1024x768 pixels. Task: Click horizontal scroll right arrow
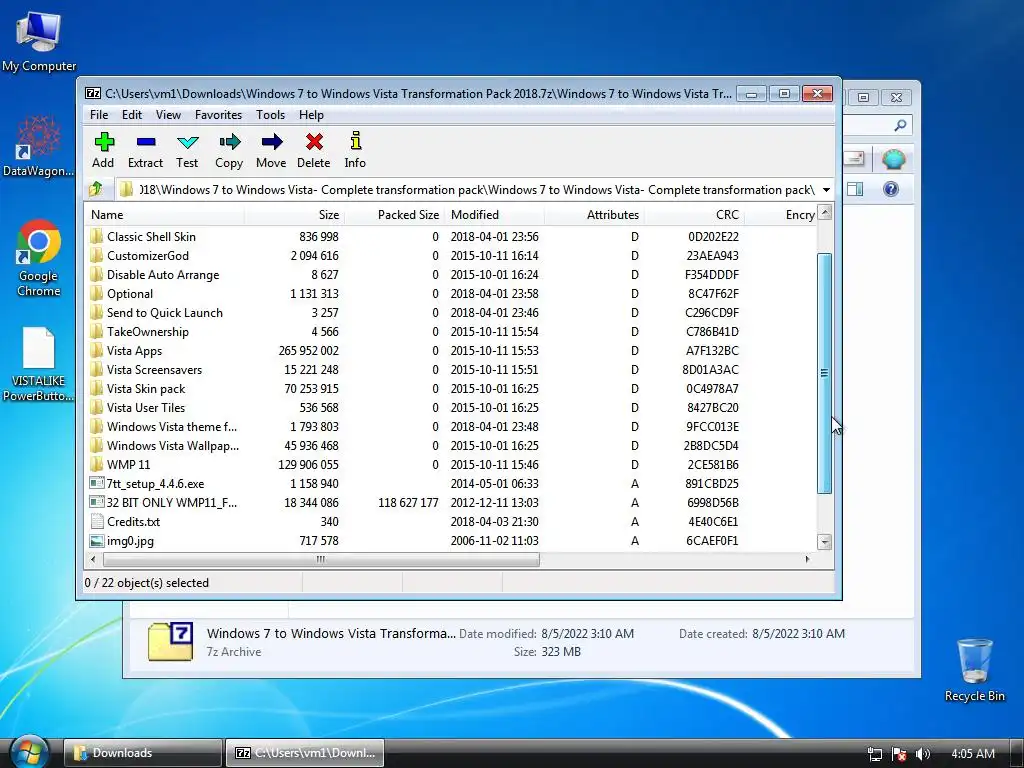[x=808, y=560]
